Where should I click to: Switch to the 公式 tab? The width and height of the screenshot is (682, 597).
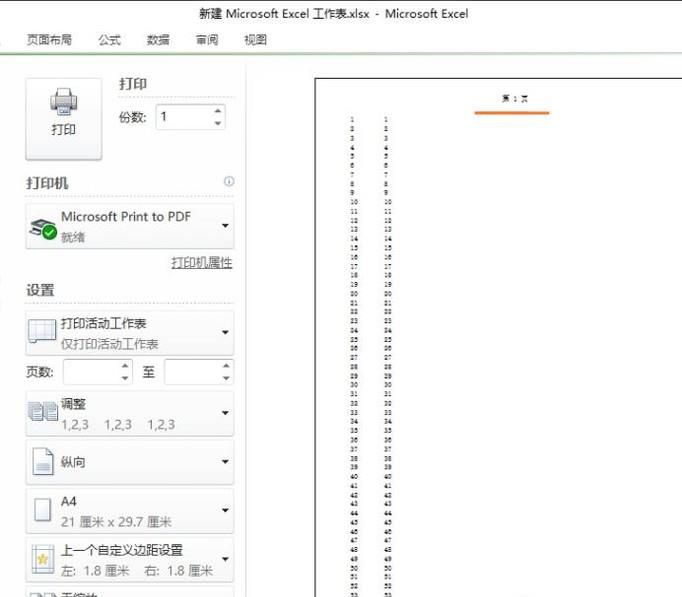click(109, 40)
